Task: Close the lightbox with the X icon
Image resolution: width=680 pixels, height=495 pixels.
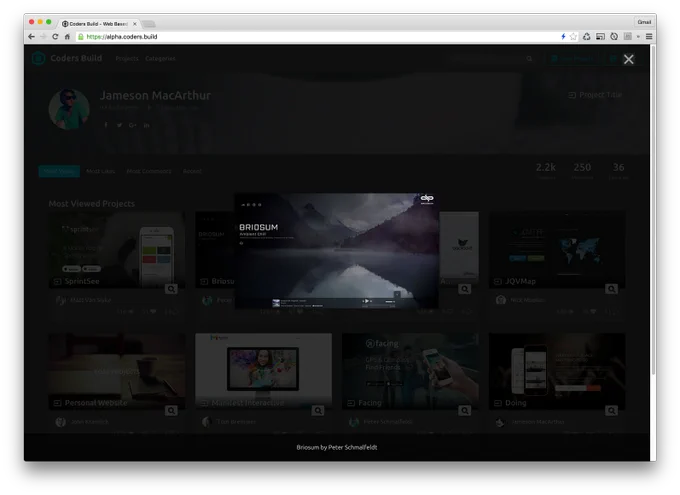Action: 628,59
